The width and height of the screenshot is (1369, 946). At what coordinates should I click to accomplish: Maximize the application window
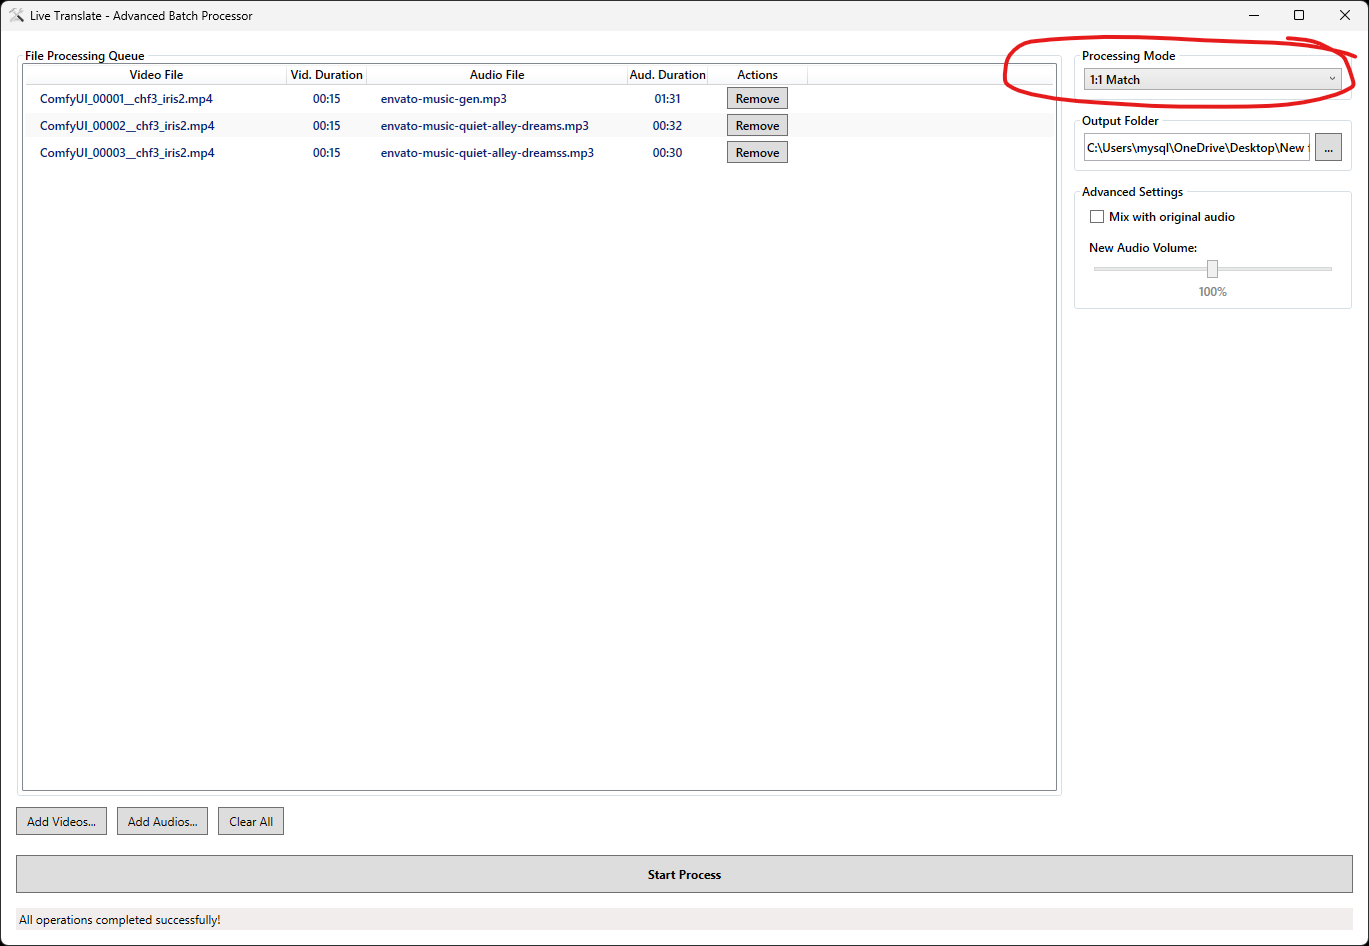tap(1299, 15)
